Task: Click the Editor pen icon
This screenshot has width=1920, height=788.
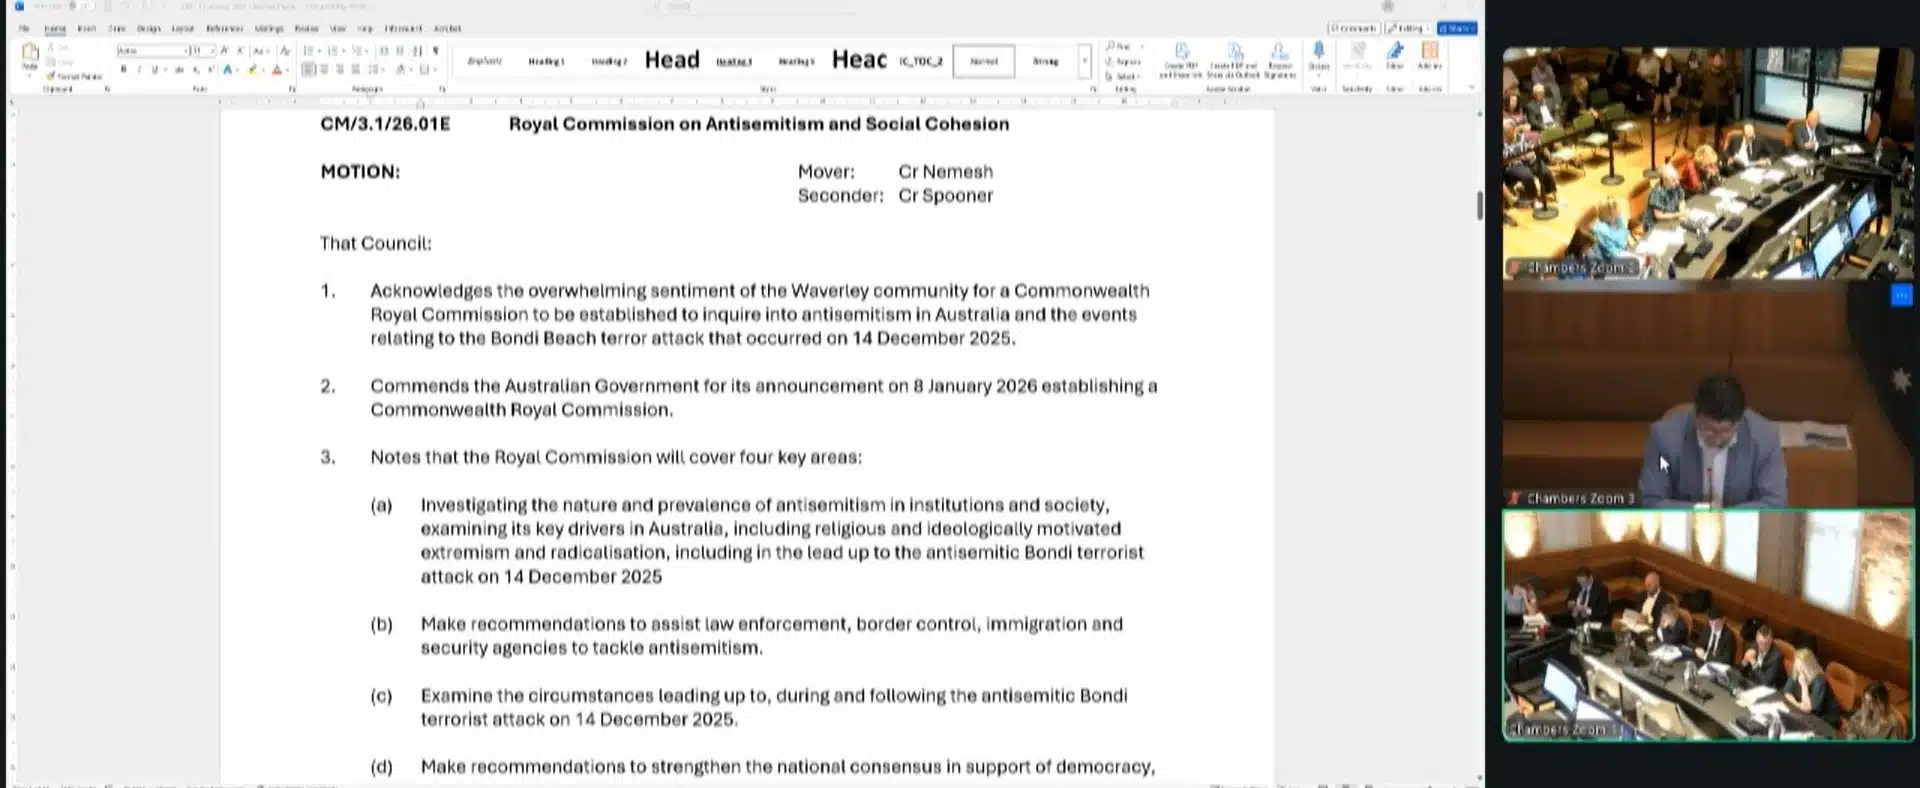Action: tap(1395, 54)
